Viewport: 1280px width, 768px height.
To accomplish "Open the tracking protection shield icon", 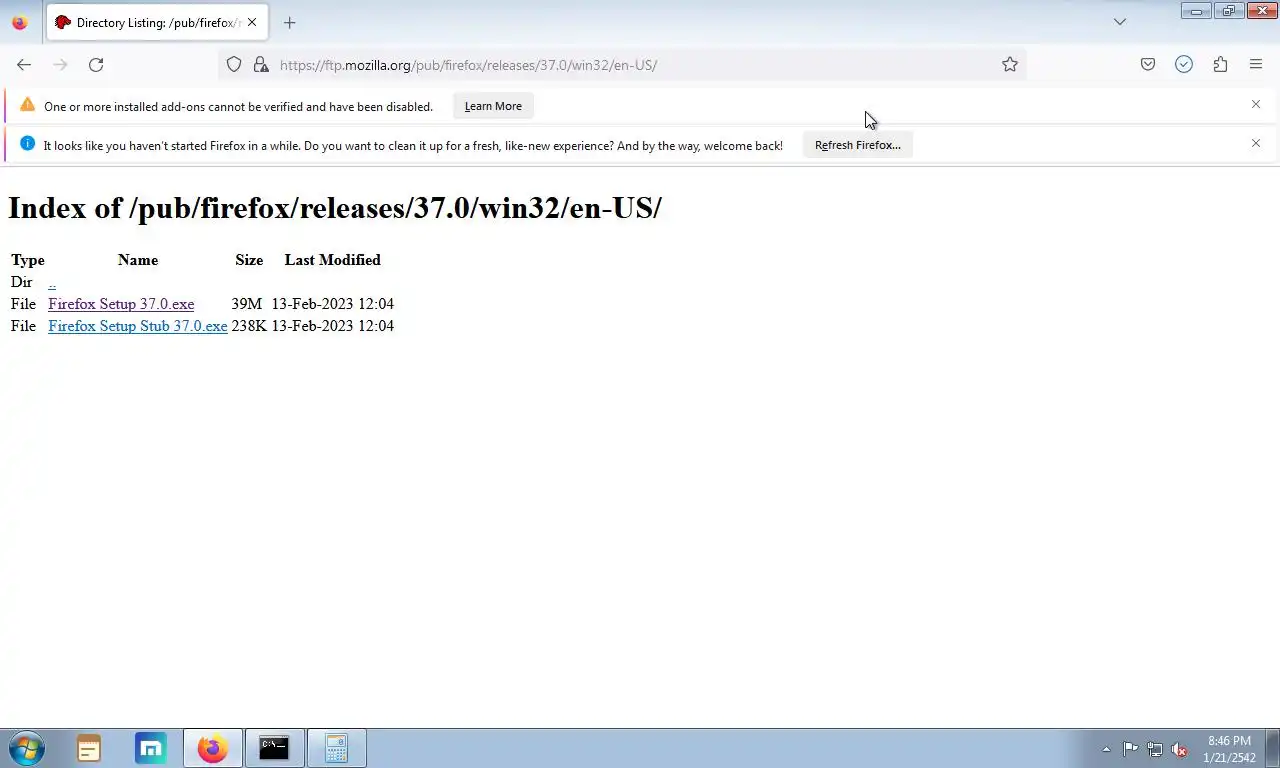I will pos(234,65).
